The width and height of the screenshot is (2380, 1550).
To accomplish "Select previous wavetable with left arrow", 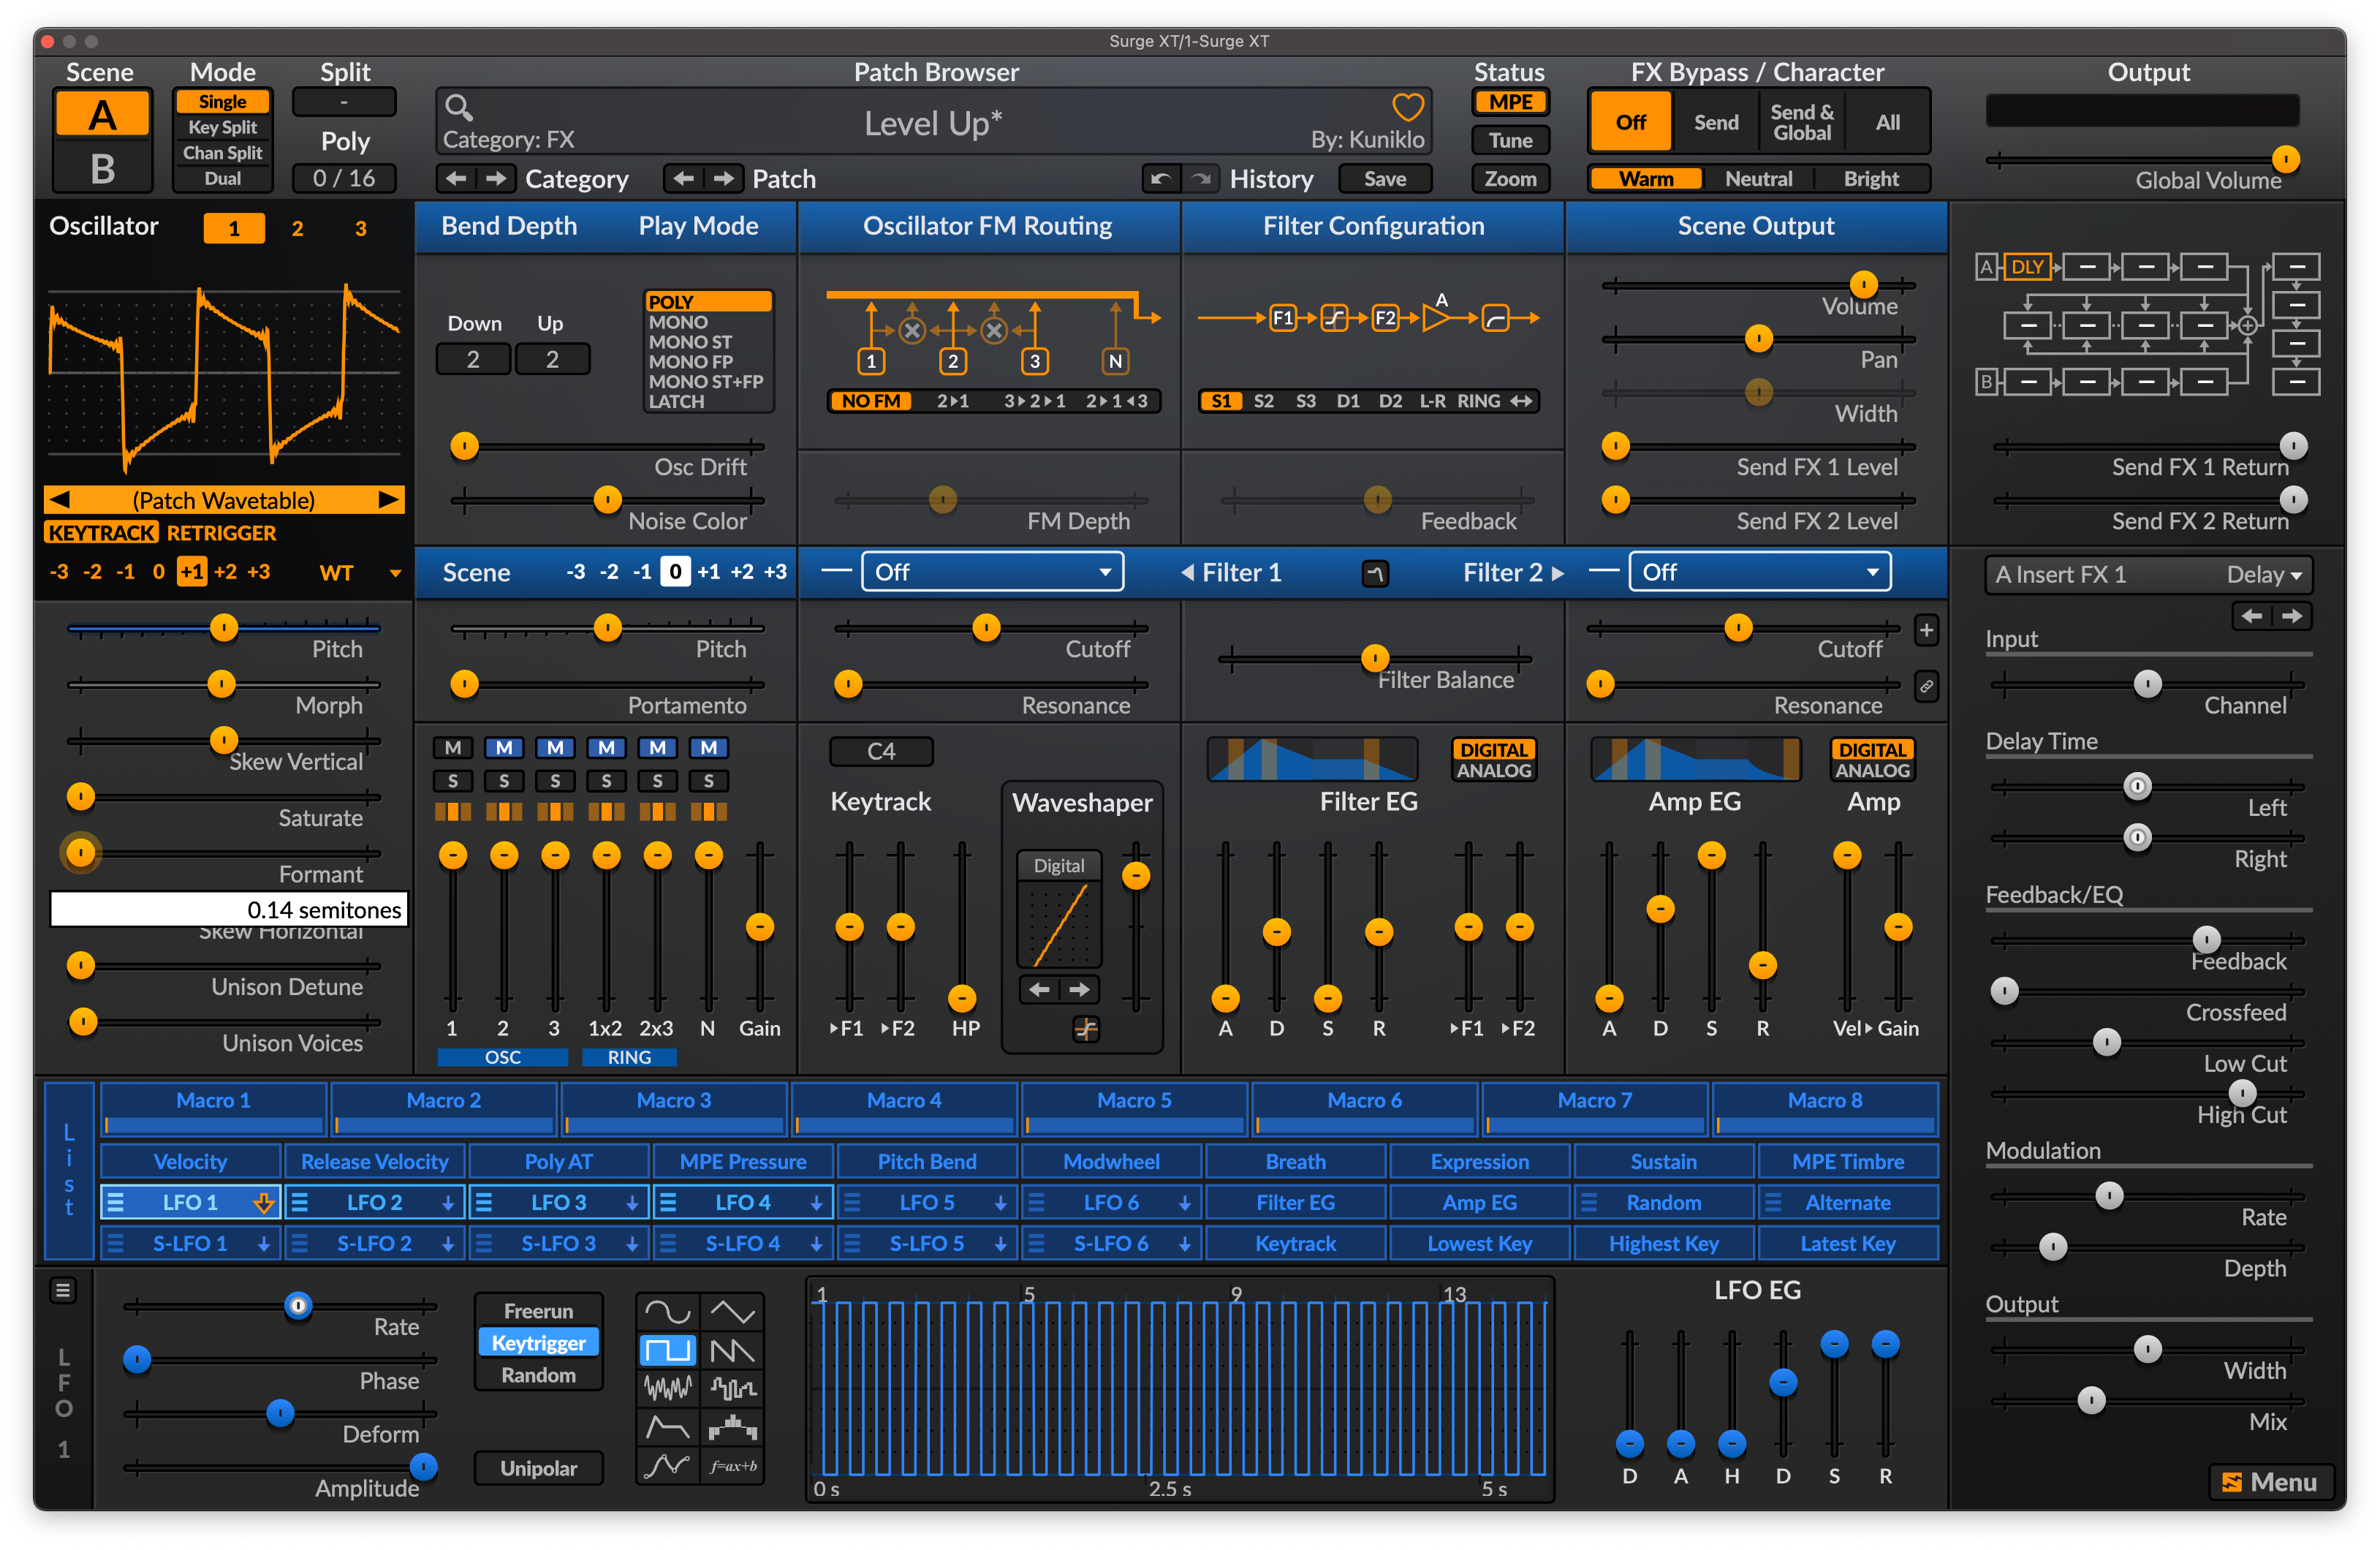I will 60,499.
